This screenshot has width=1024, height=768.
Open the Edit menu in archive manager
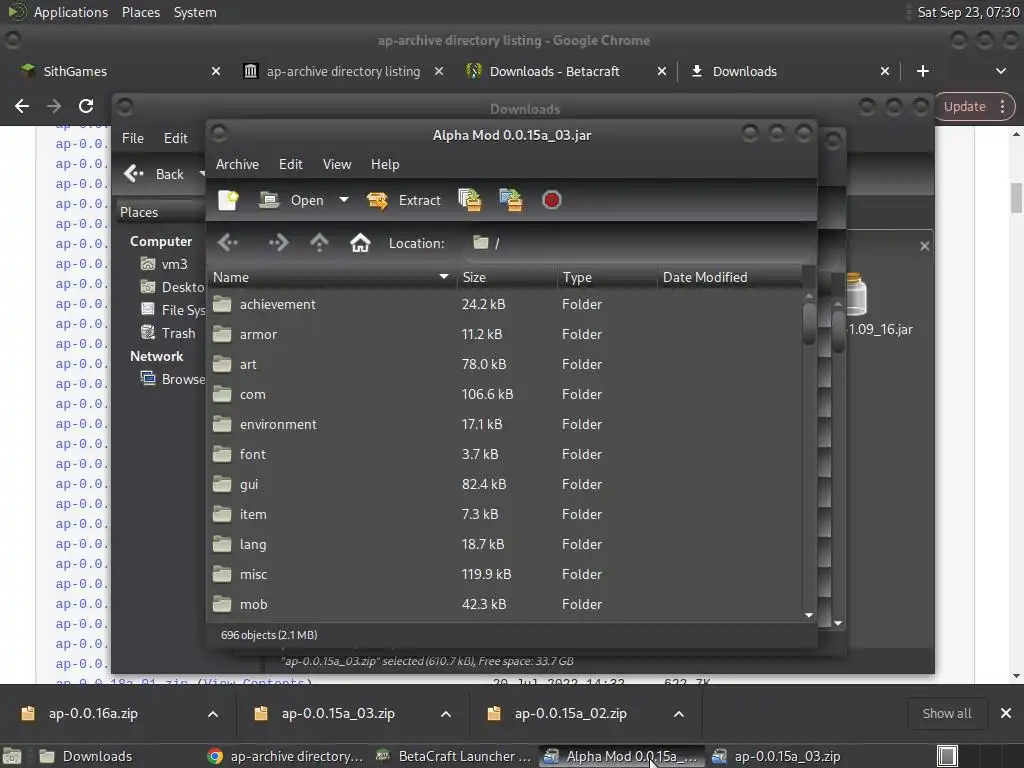point(291,164)
